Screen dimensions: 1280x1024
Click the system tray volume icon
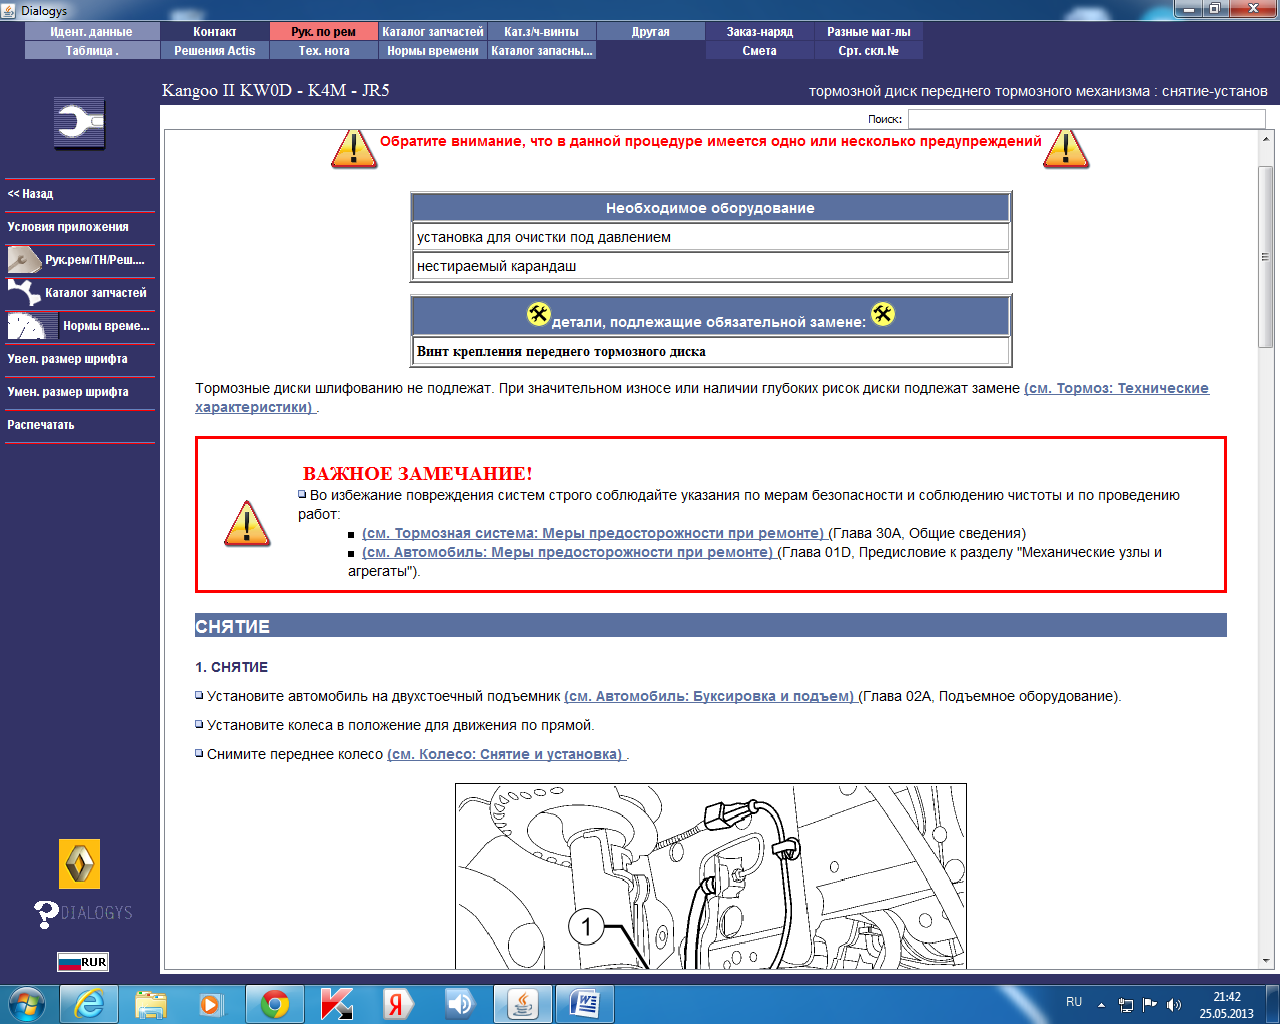[x=1174, y=1005]
